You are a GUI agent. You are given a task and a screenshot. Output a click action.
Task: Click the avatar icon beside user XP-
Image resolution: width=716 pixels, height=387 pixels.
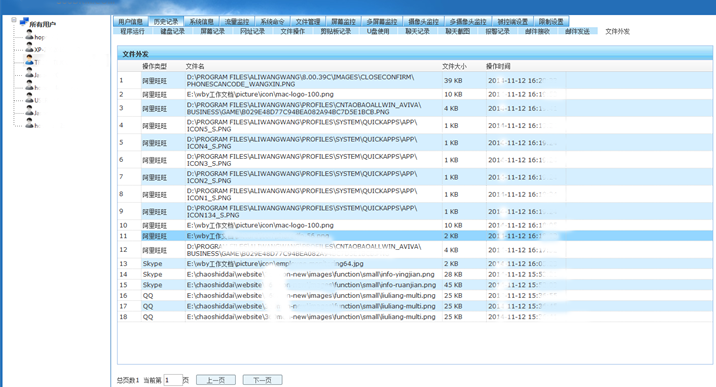(x=29, y=47)
